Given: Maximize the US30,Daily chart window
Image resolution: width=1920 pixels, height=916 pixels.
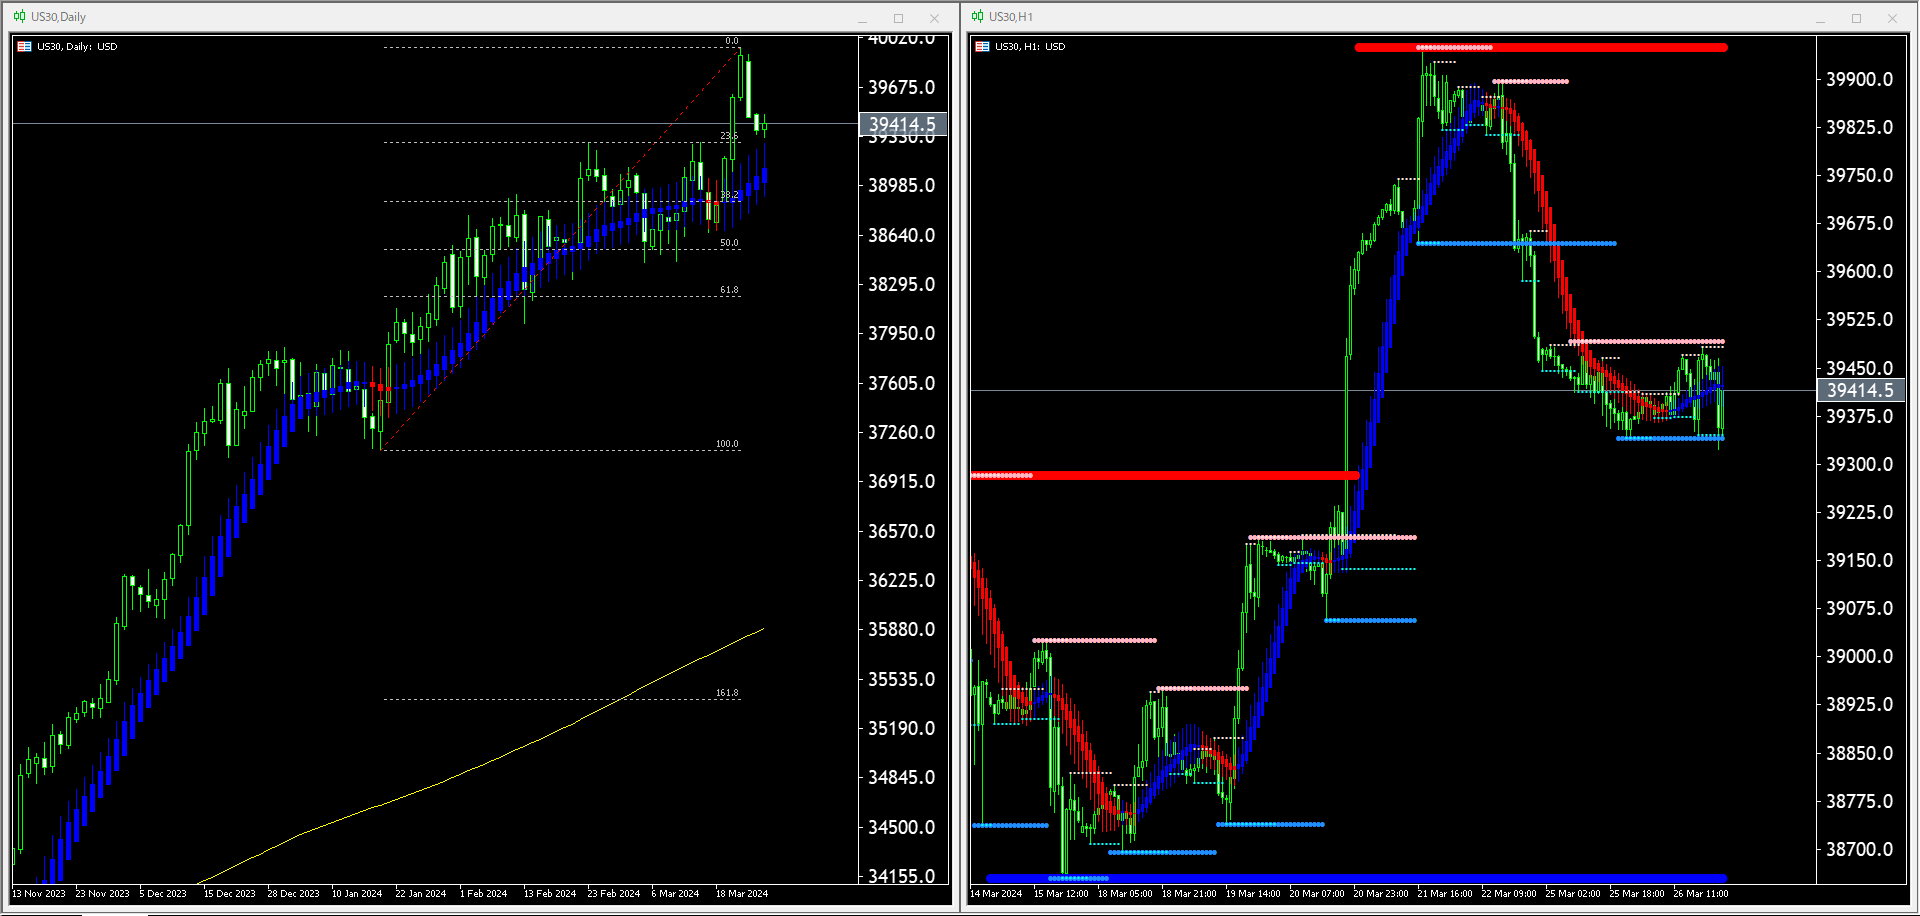Looking at the screenshot, I should click(898, 18).
